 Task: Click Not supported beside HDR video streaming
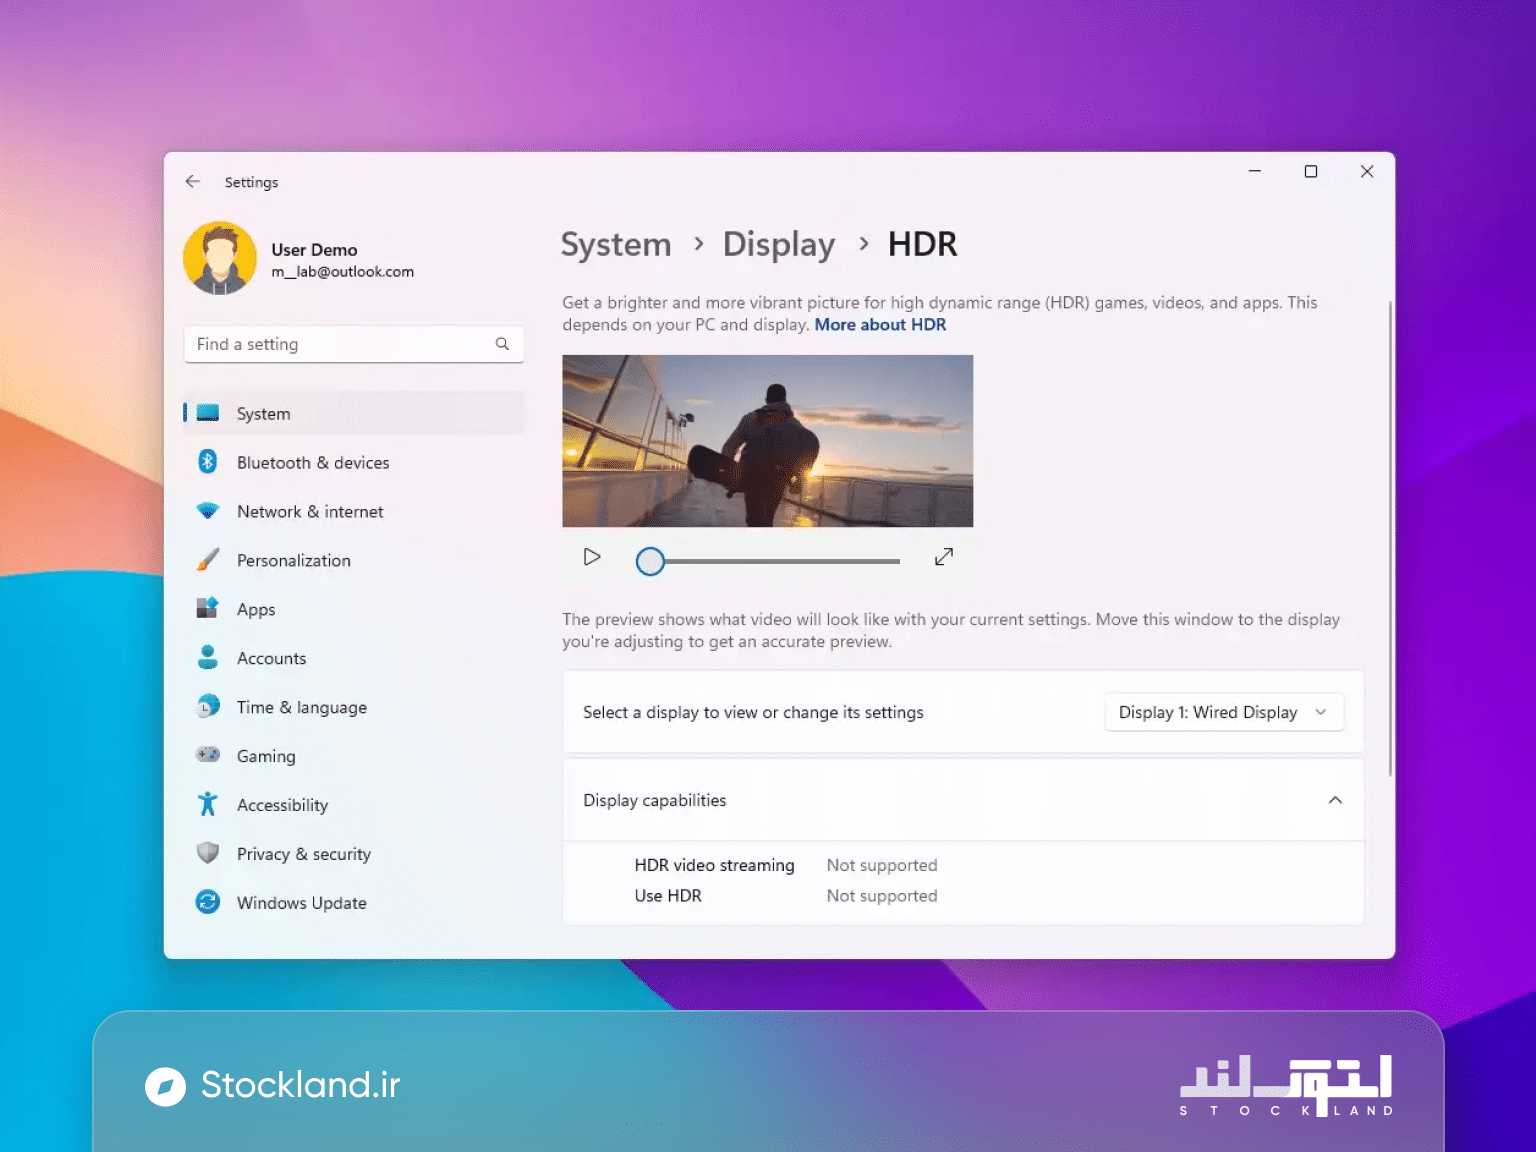[882, 865]
